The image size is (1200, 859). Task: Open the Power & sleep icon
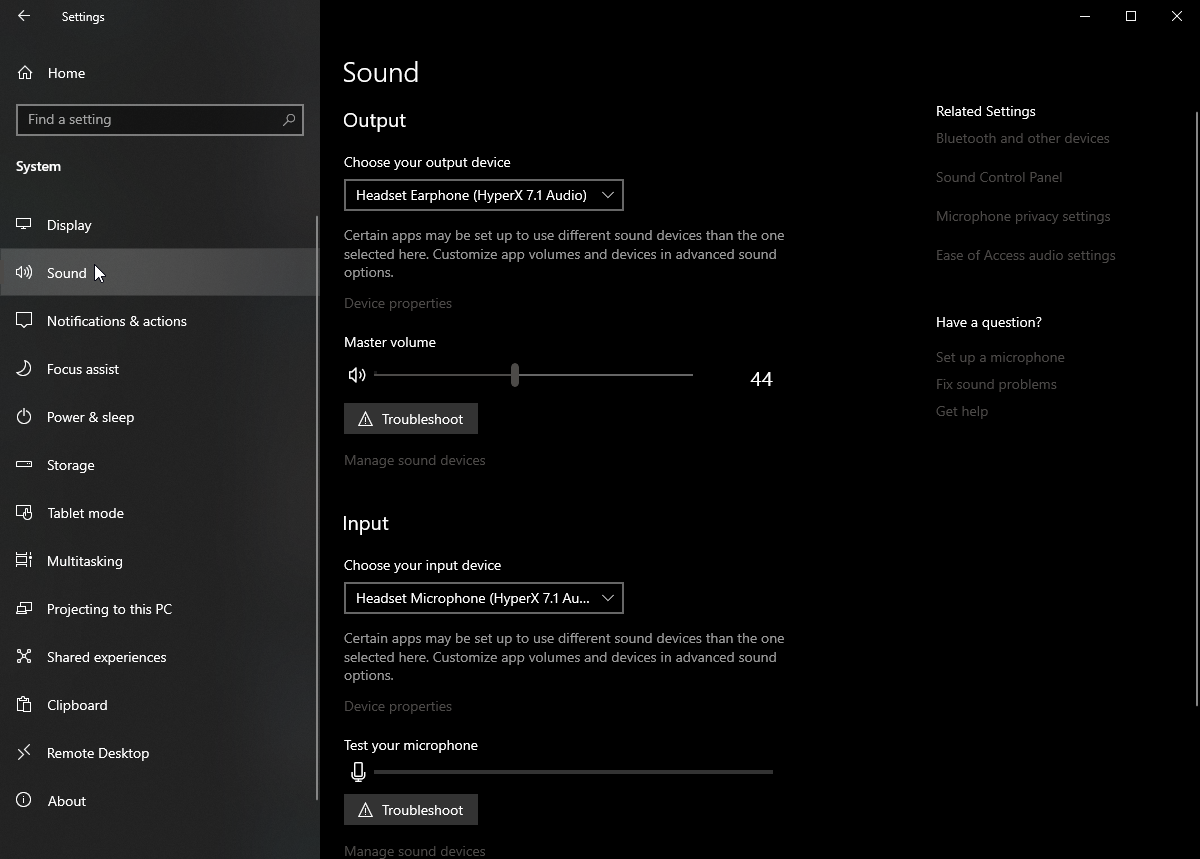point(23,417)
